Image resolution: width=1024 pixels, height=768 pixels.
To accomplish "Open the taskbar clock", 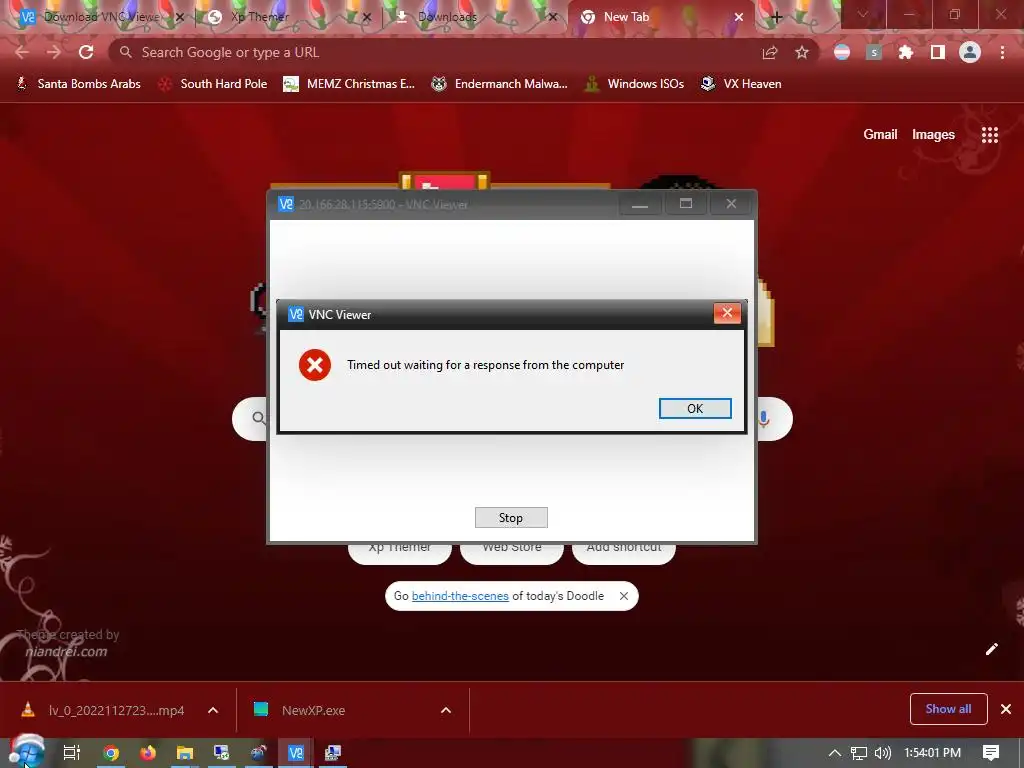I will (x=932, y=752).
